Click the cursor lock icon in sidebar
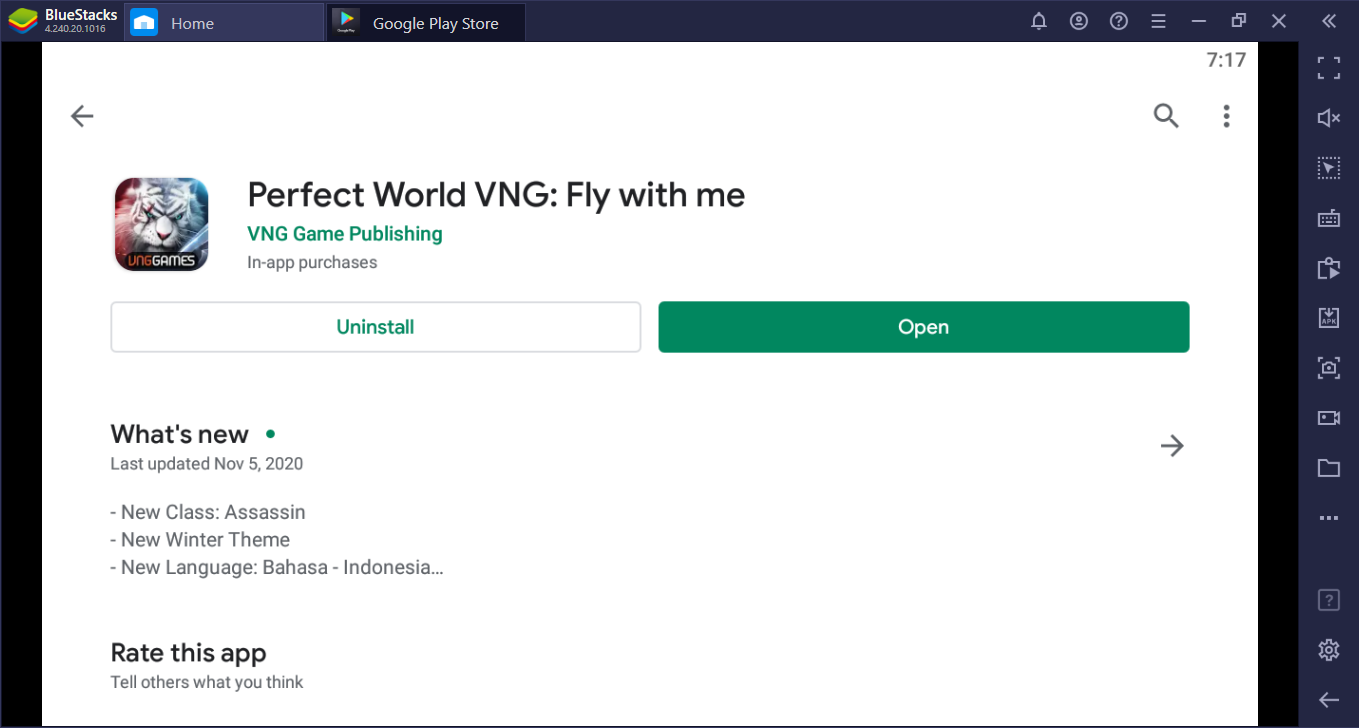The image size is (1359, 728). point(1328,168)
